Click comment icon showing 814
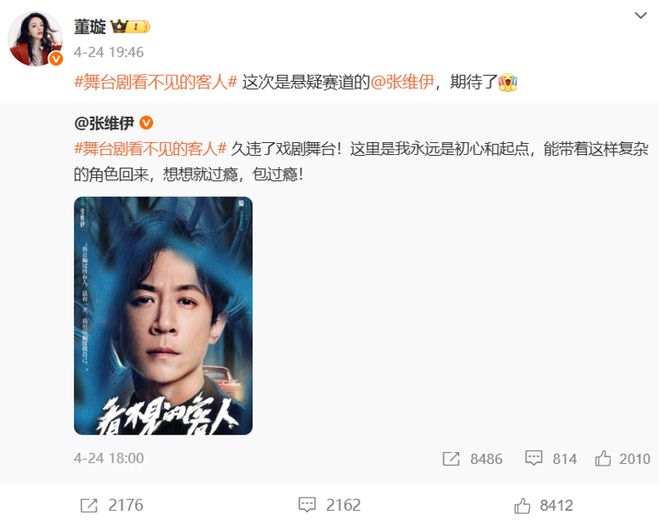660x526 pixels. click(534, 458)
